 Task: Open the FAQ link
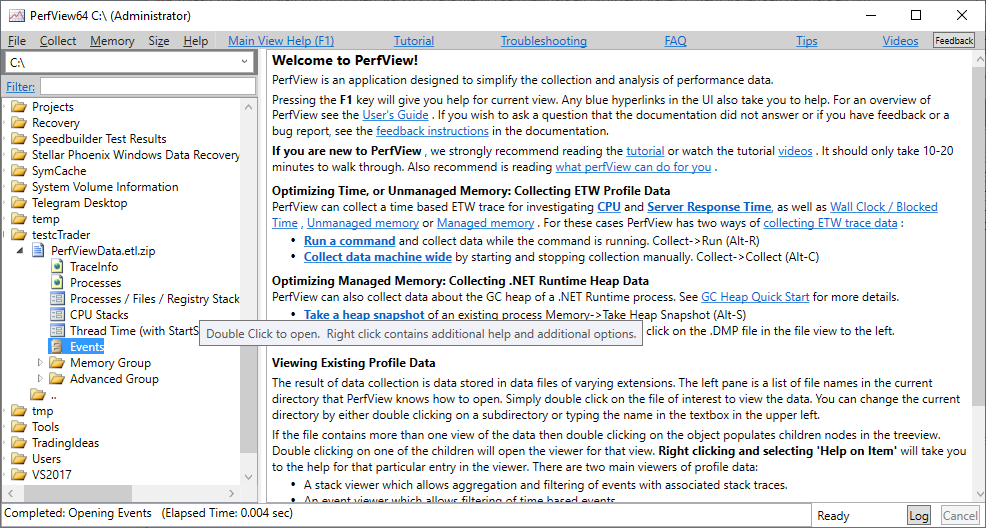coord(675,41)
